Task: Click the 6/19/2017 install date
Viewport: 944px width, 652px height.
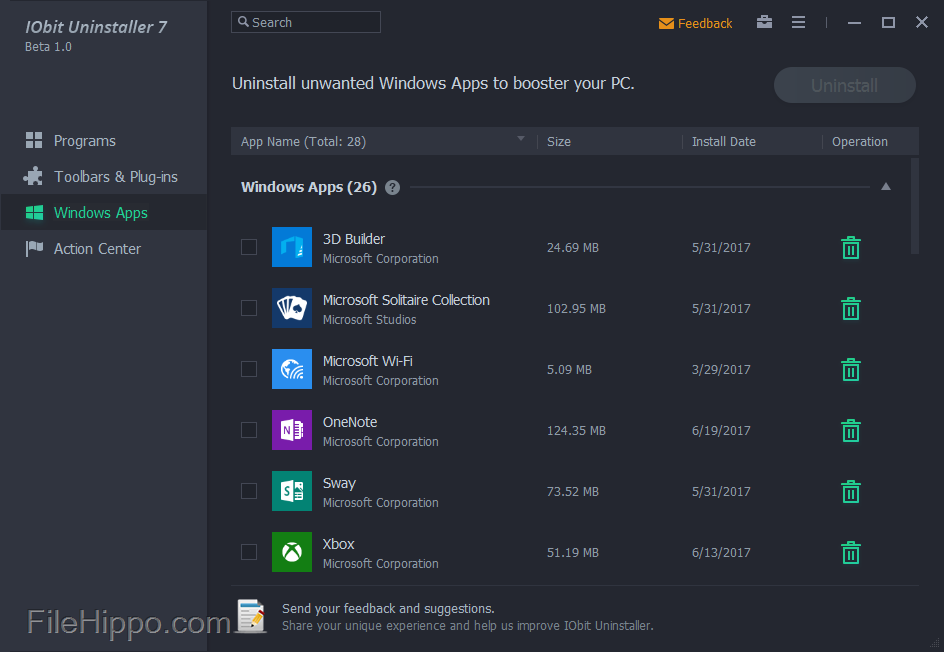Action: [x=721, y=430]
